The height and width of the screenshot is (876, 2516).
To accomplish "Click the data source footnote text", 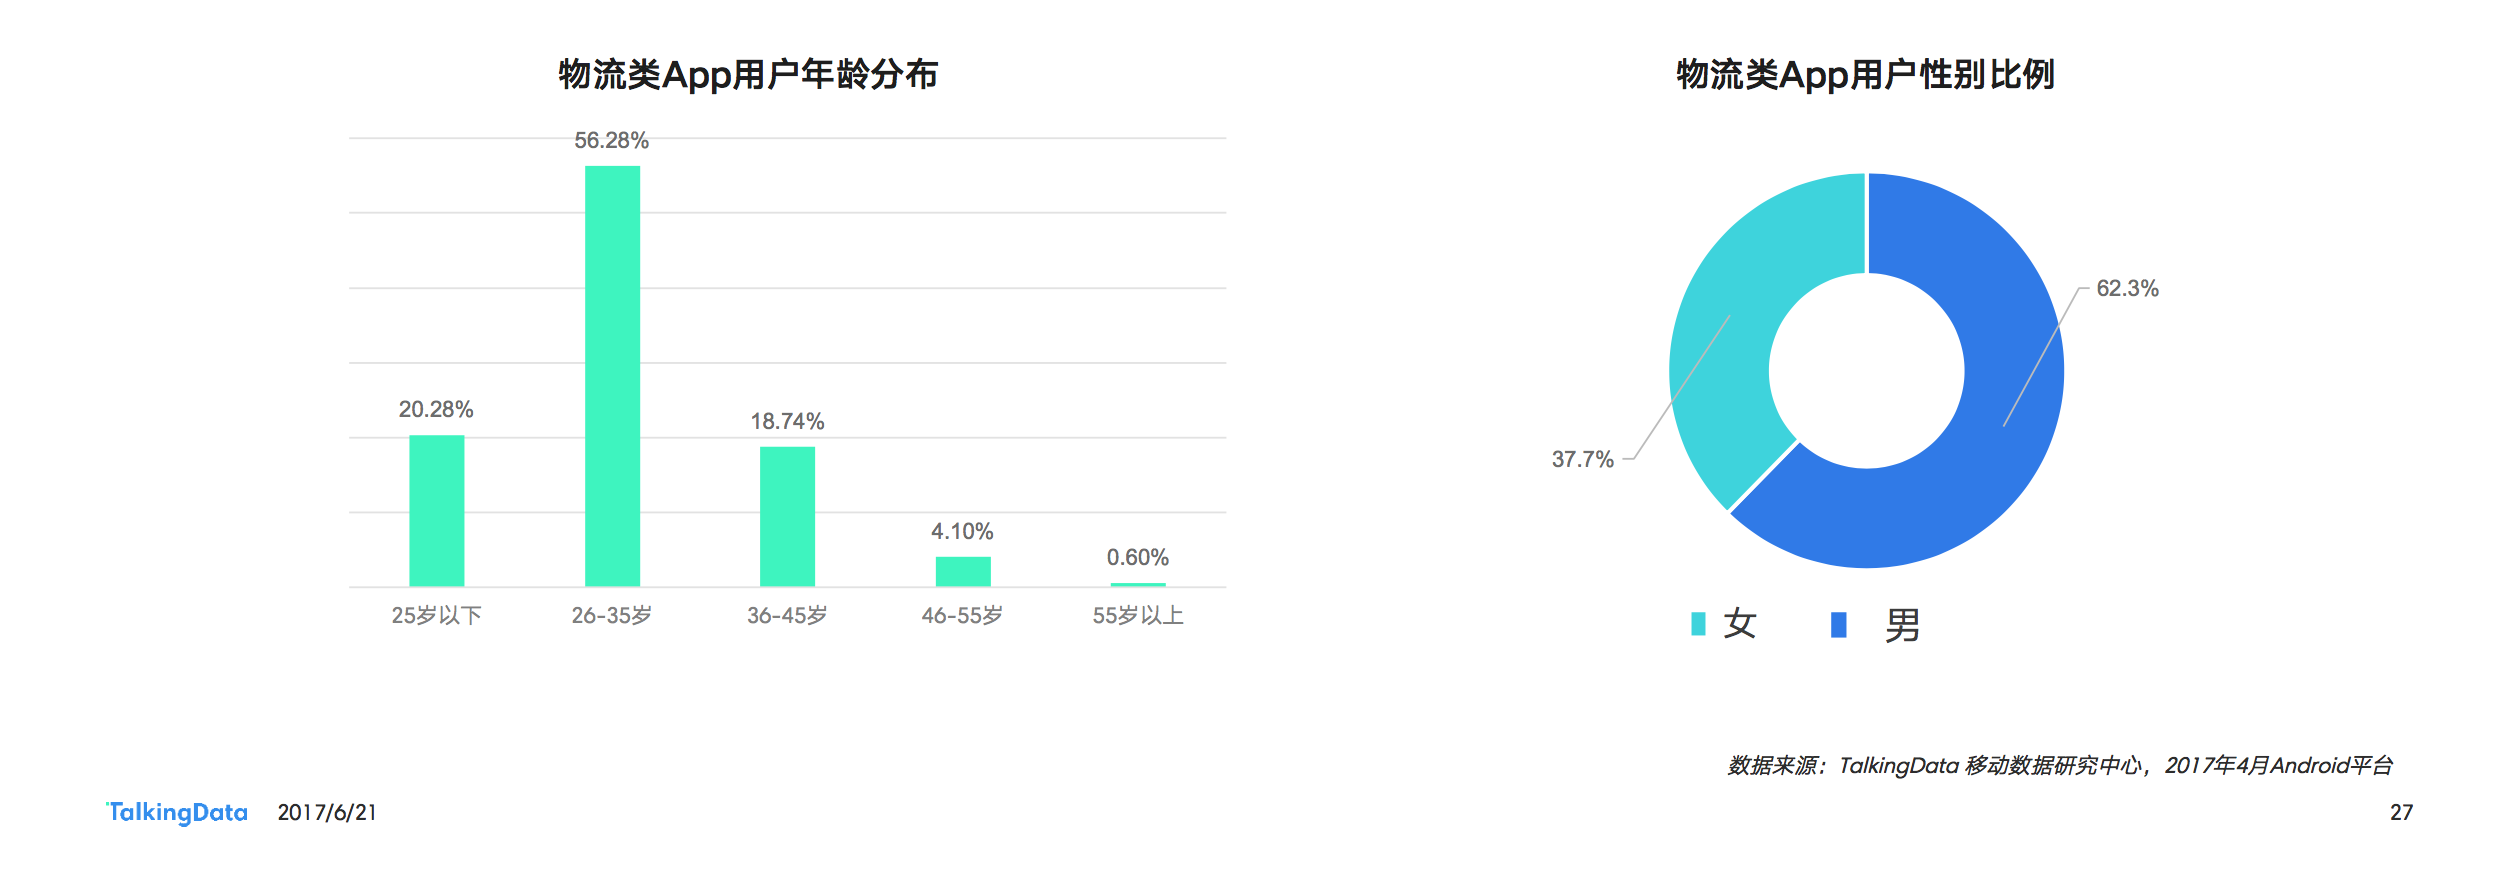I will click(x=2060, y=766).
